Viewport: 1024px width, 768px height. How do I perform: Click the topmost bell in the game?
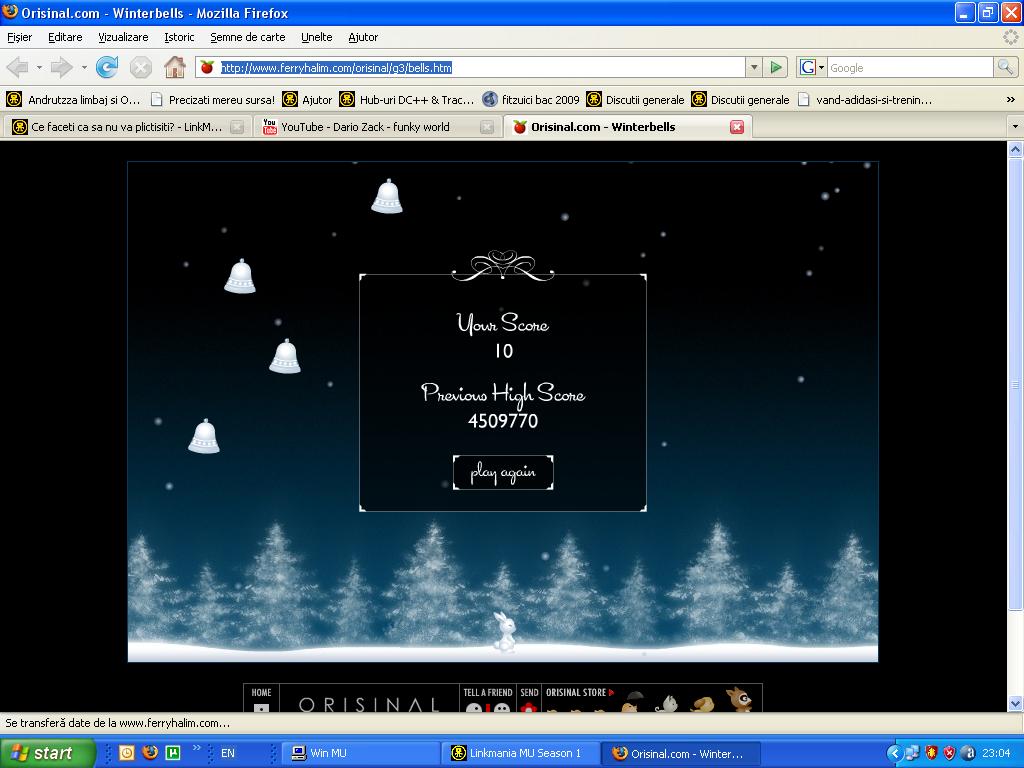pyautogui.click(x=387, y=196)
